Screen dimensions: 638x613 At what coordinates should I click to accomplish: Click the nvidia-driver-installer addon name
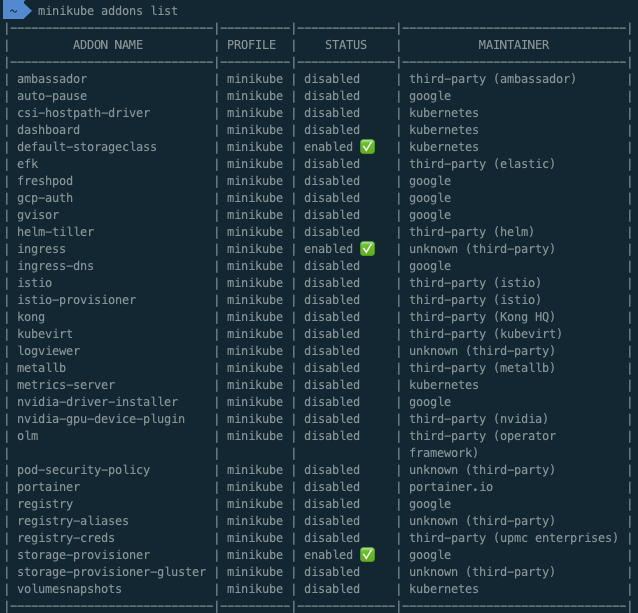[x=98, y=402]
